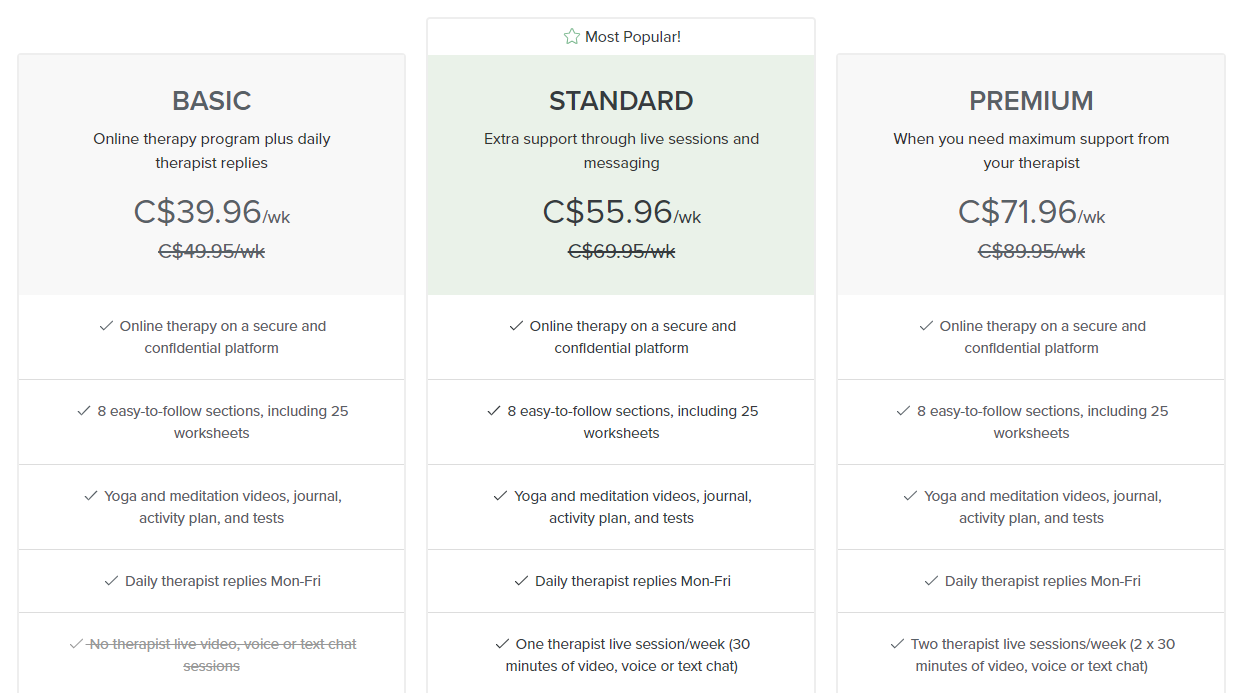1243x693 pixels.
Task: Click the C$71.96/wk Premium price
Action: tap(1031, 212)
